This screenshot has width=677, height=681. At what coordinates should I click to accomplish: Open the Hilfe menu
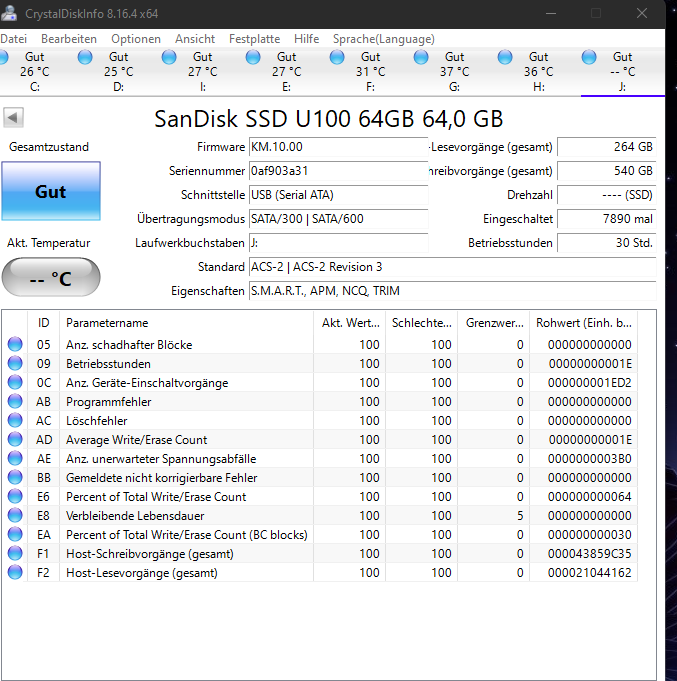306,39
